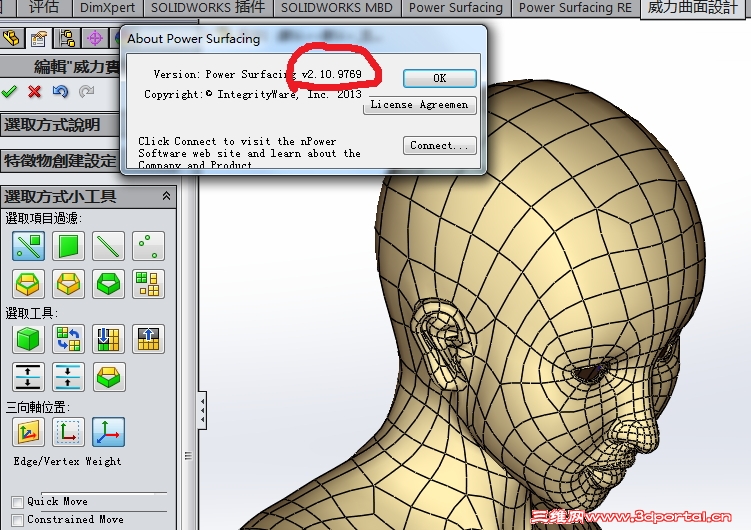Open the DimXpertManager crosshair tab icon
The image size is (751, 530).
pos(94,38)
